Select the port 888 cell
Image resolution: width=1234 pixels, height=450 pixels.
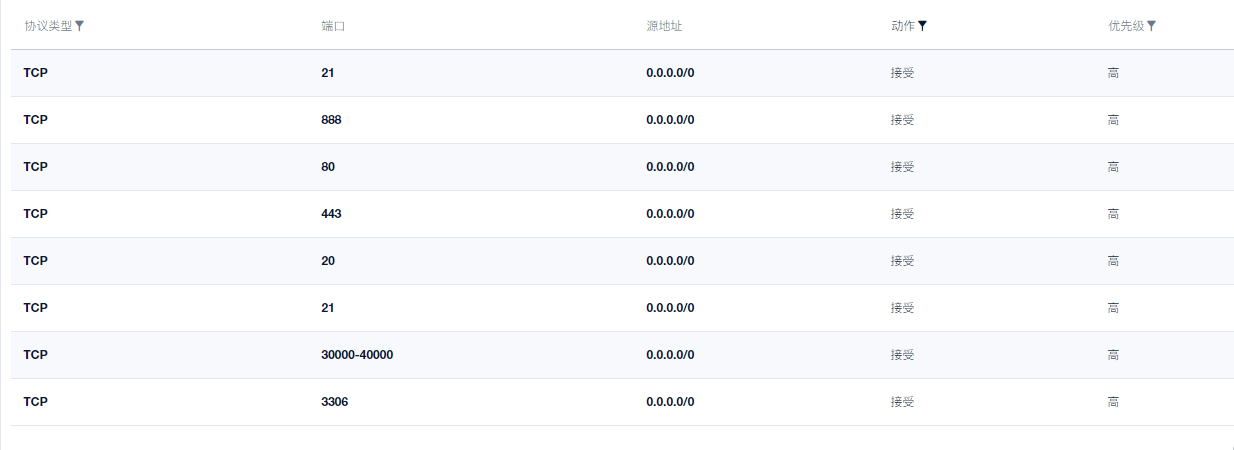click(x=332, y=120)
